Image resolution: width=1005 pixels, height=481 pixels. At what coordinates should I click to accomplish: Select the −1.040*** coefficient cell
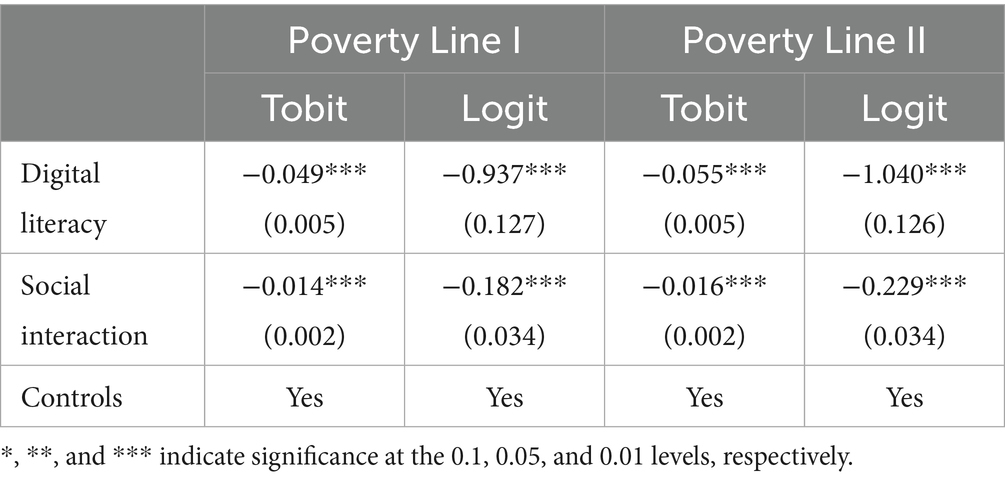point(904,175)
